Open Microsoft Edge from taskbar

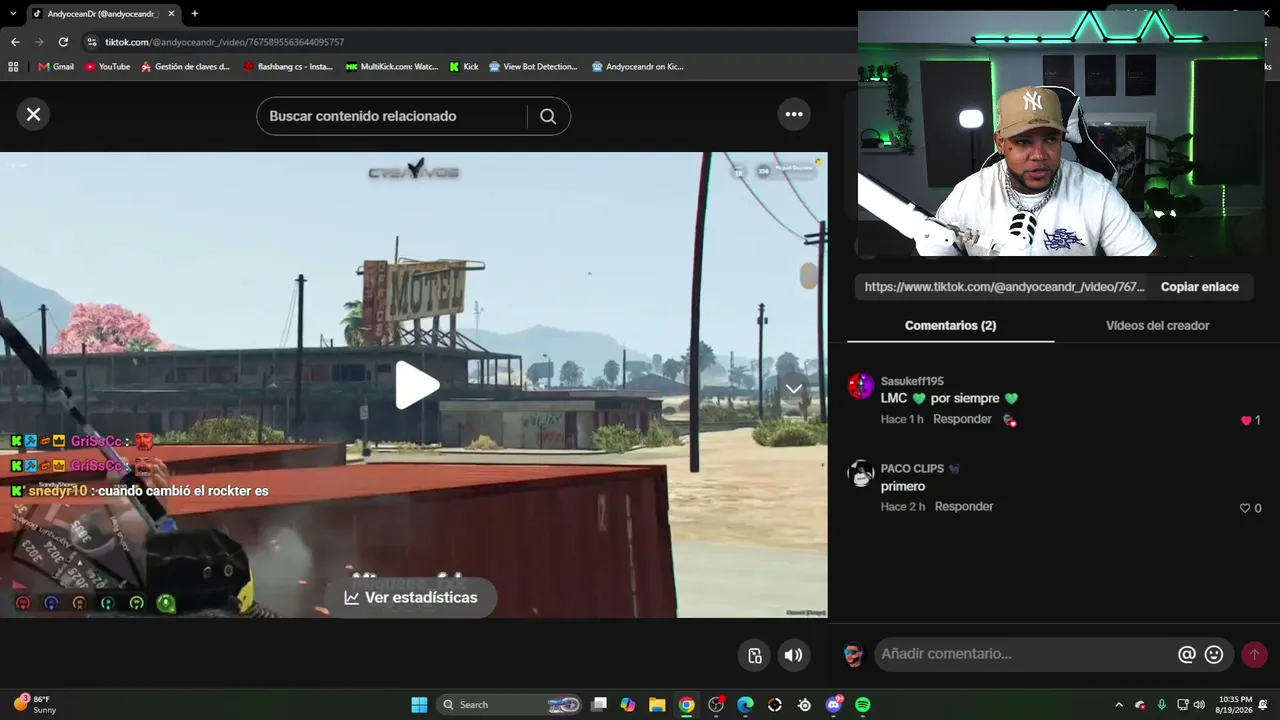[745, 705]
